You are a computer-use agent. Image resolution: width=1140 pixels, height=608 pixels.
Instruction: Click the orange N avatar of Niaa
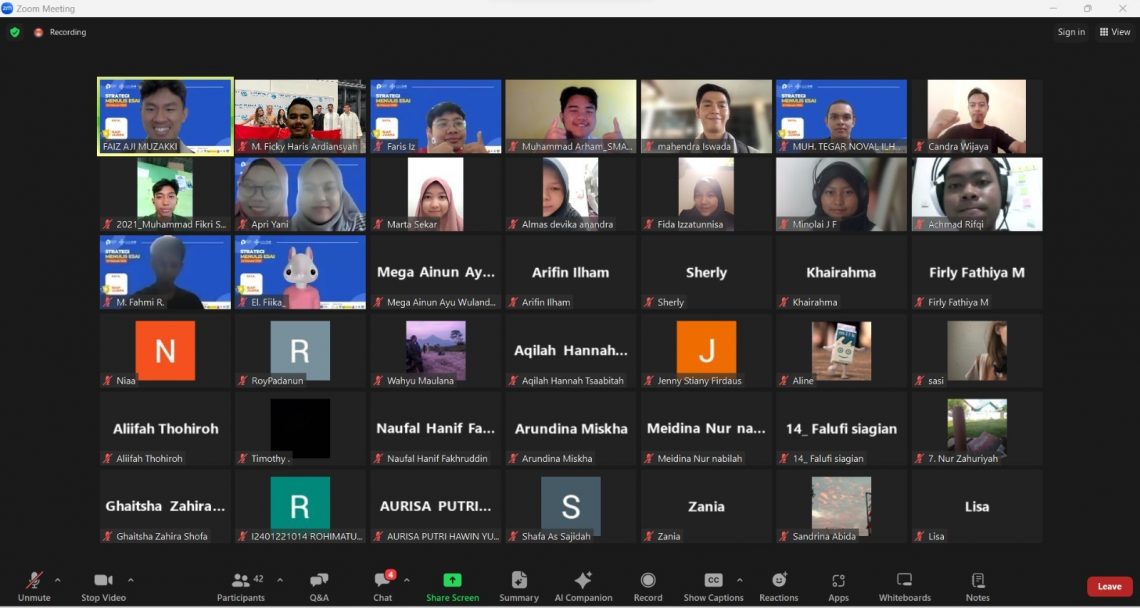(165, 351)
